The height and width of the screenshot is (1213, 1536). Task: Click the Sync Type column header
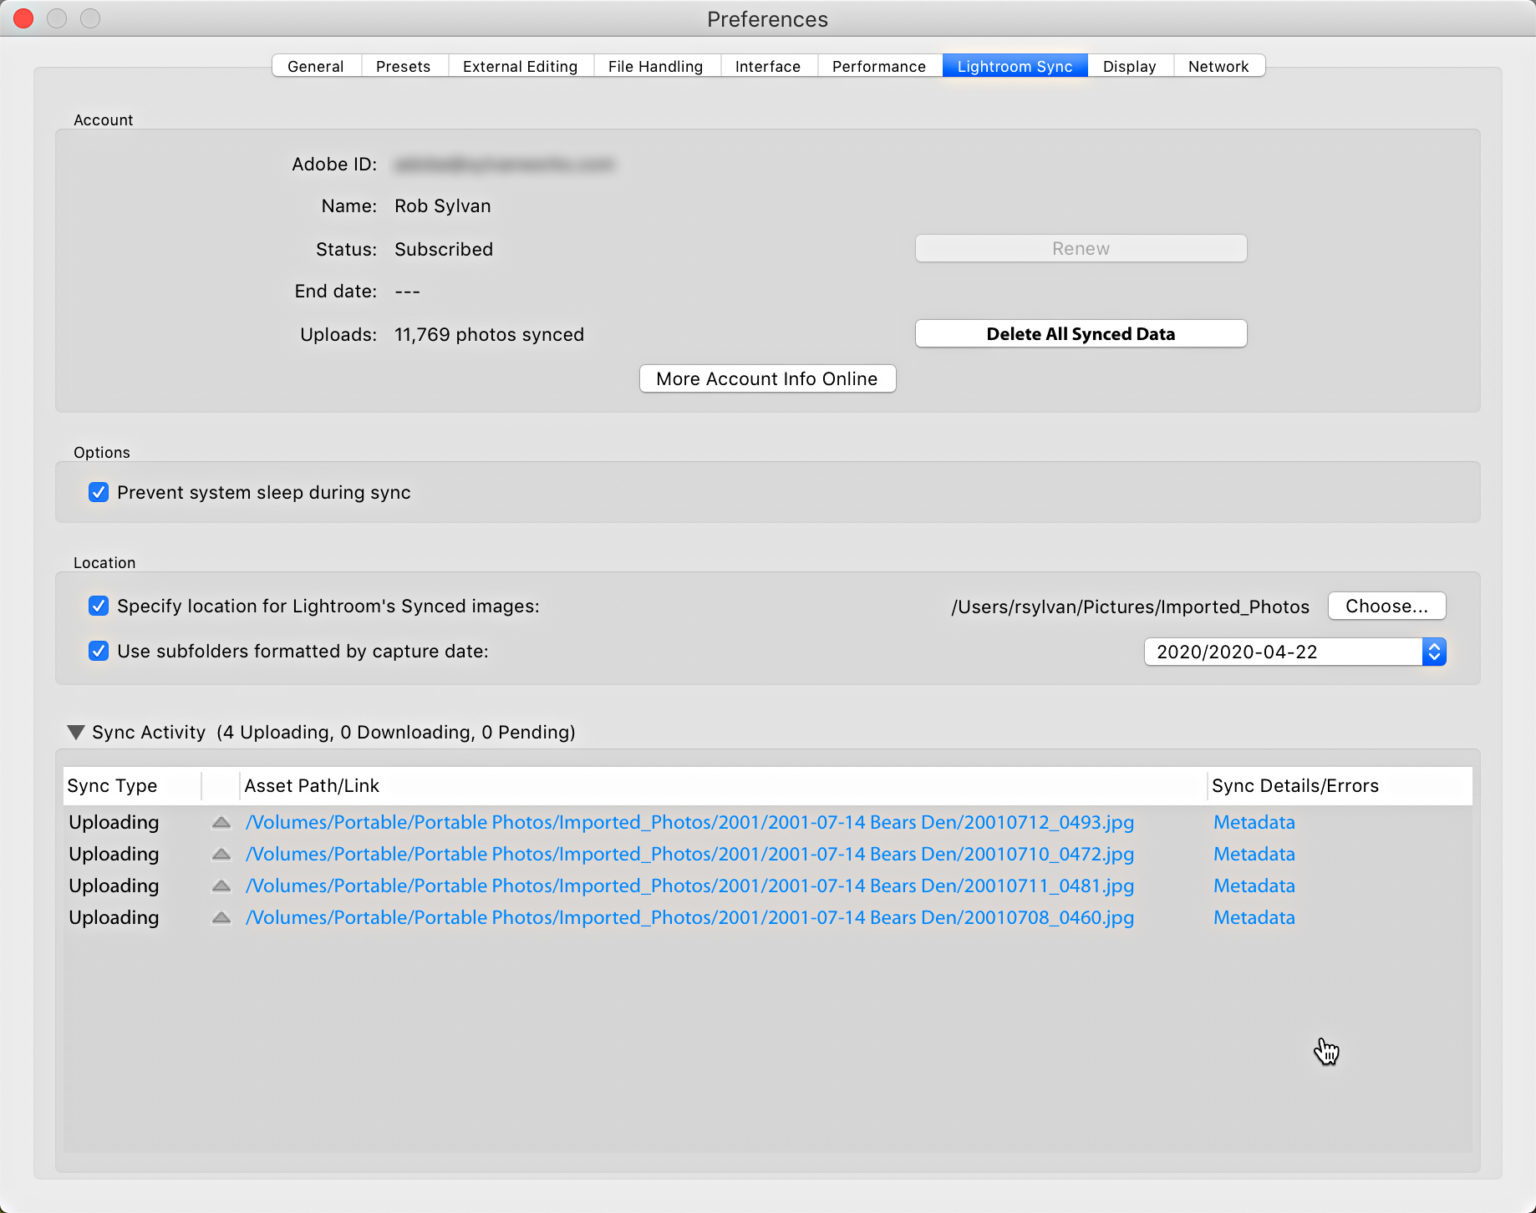click(132, 786)
